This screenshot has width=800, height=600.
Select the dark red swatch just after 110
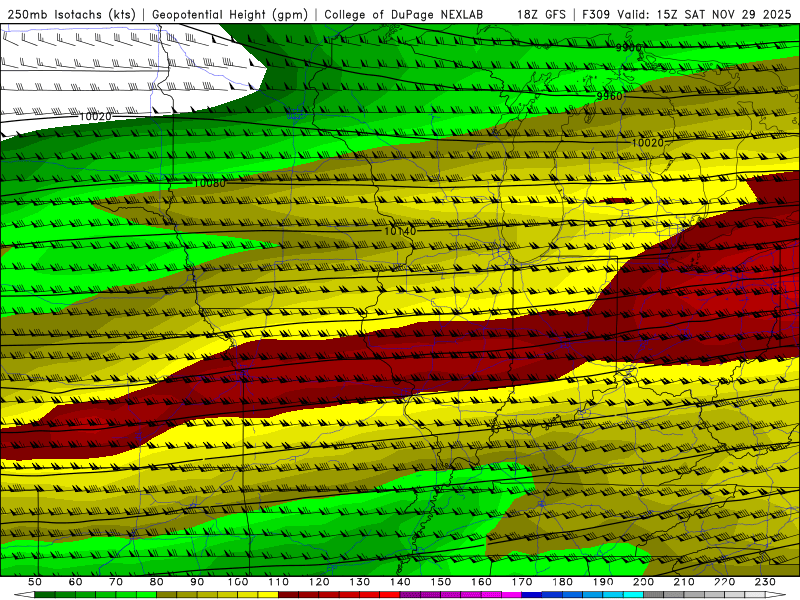[x=289, y=595]
